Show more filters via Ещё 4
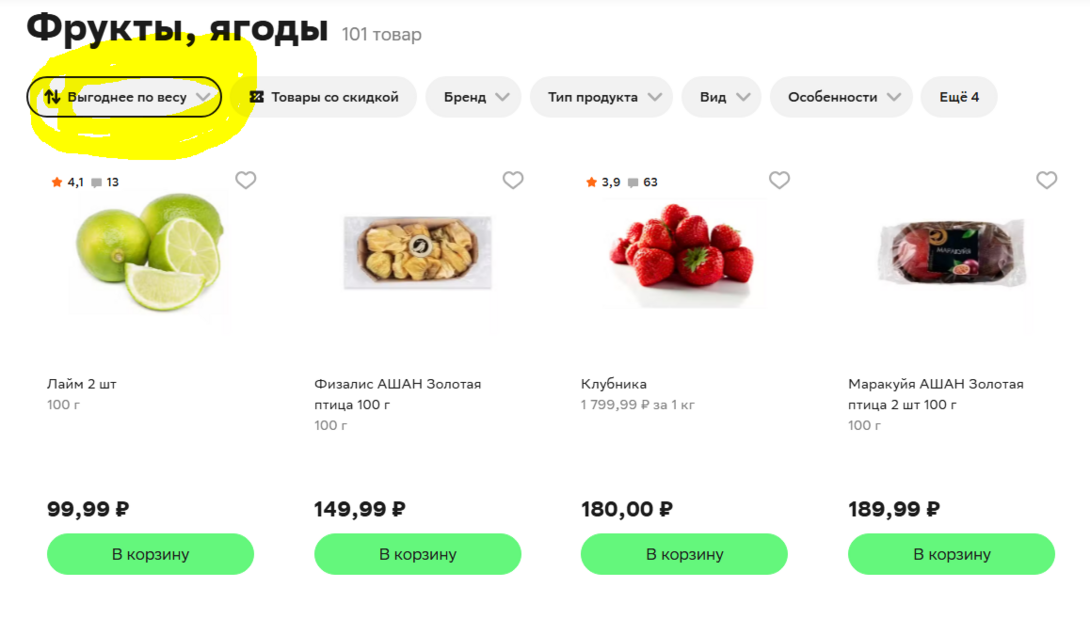 [958, 97]
